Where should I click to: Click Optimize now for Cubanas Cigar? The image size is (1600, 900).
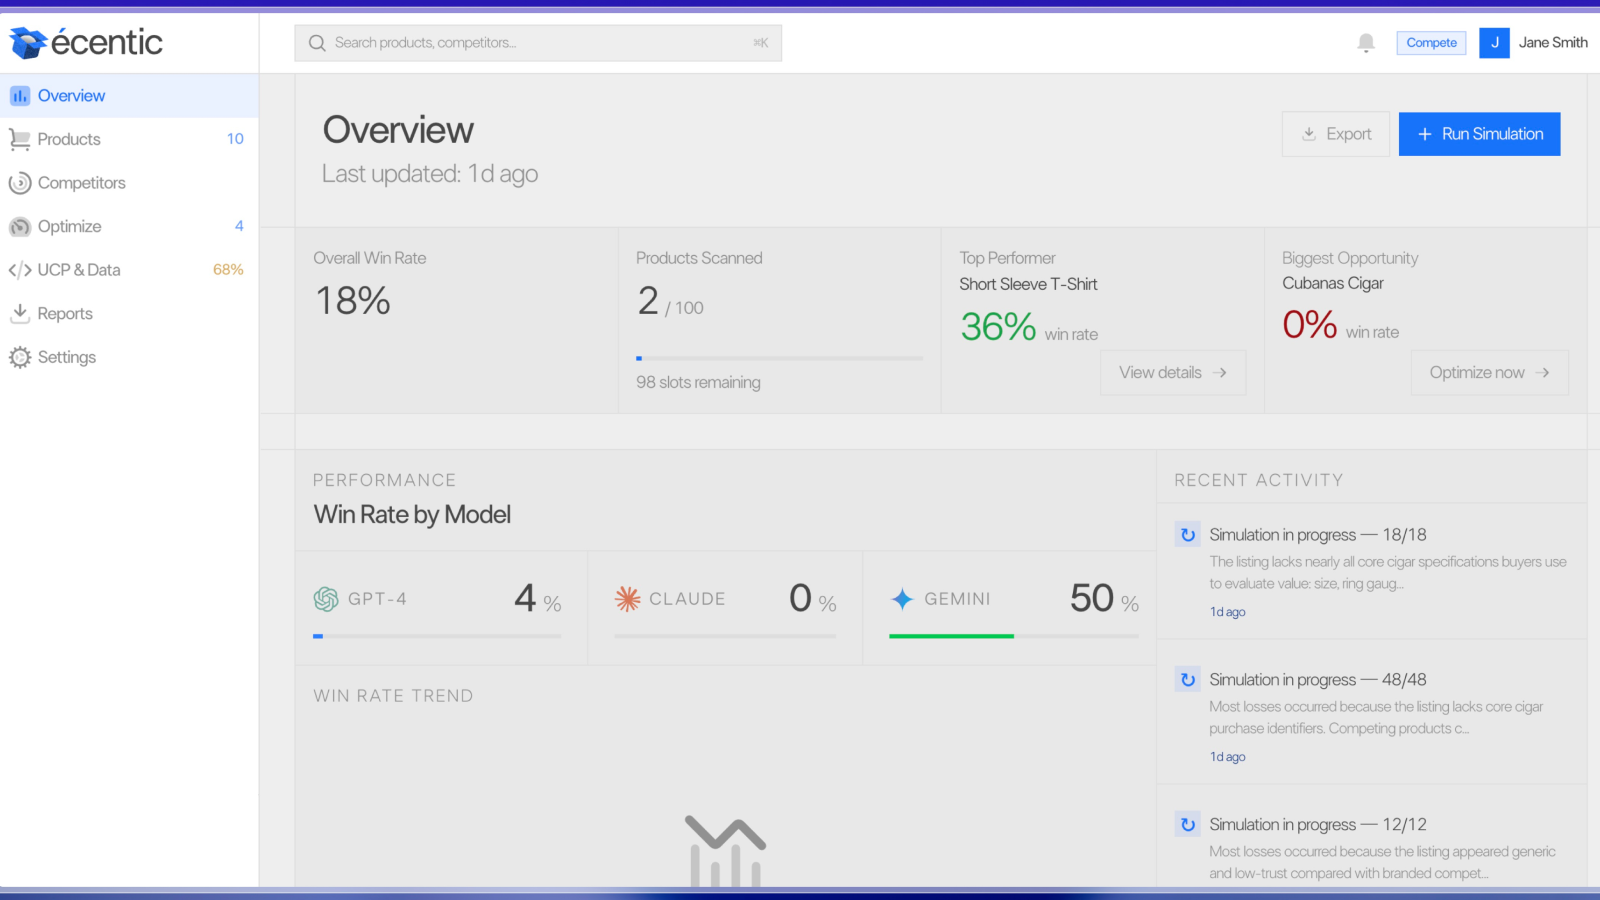1490,372
